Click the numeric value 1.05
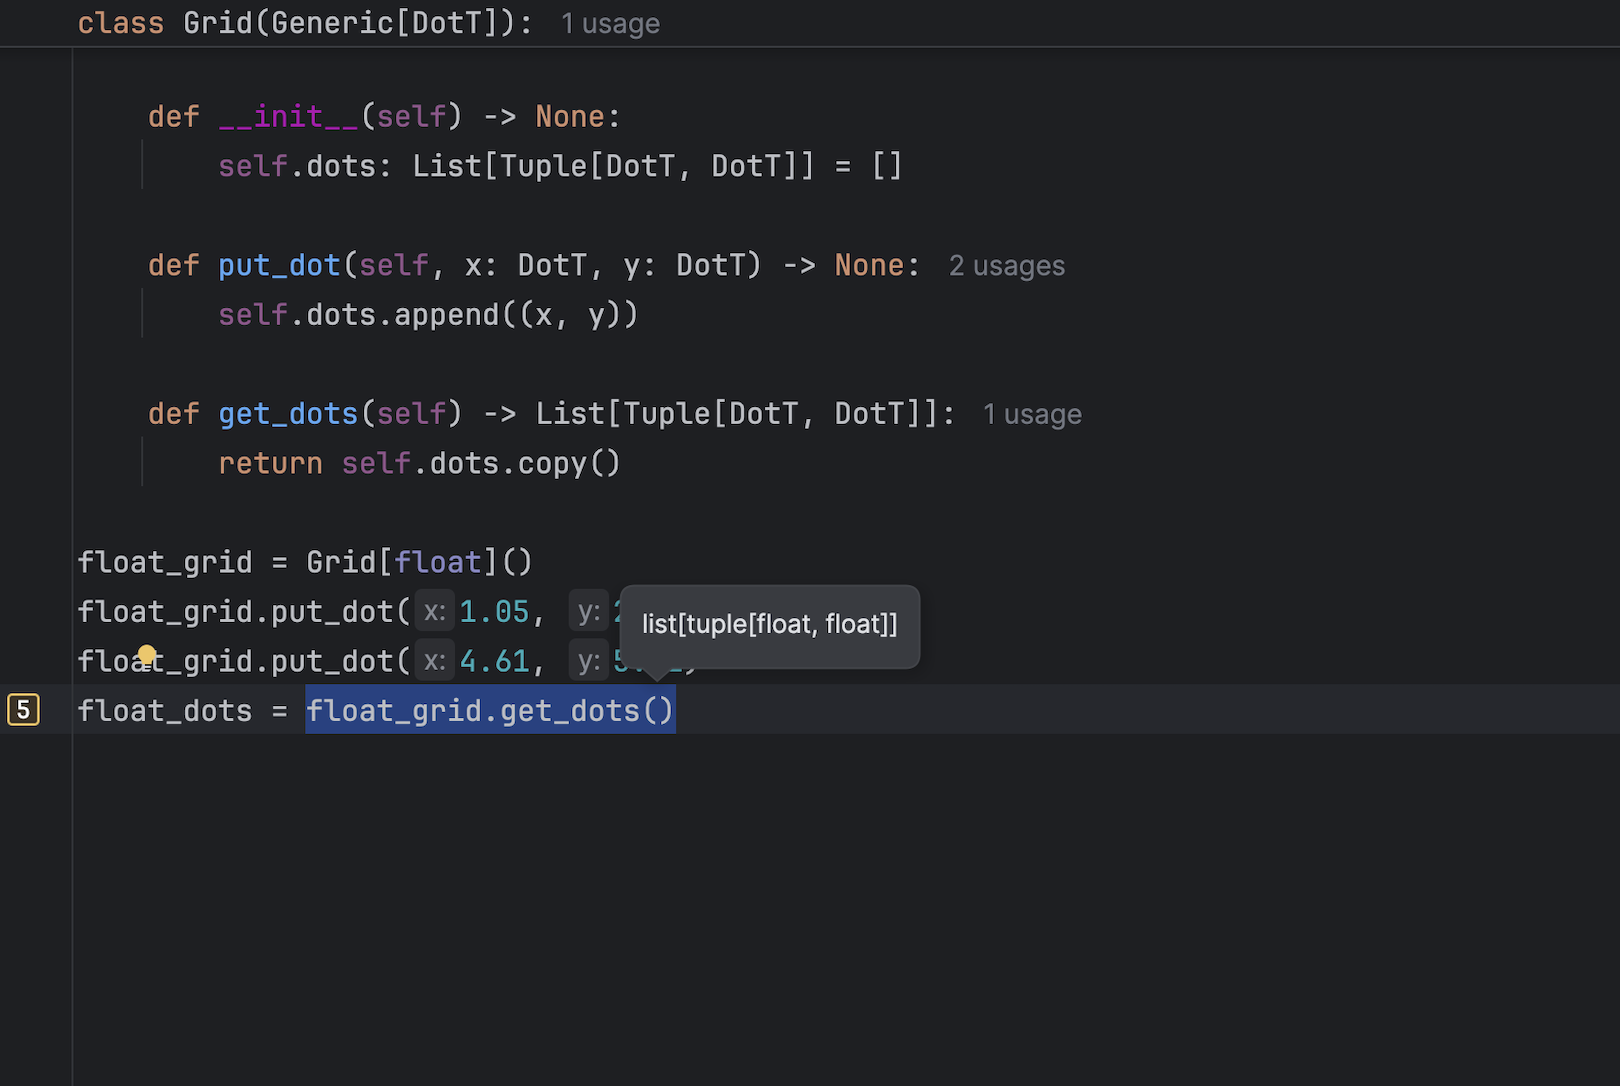This screenshot has width=1620, height=1086. 494,611
